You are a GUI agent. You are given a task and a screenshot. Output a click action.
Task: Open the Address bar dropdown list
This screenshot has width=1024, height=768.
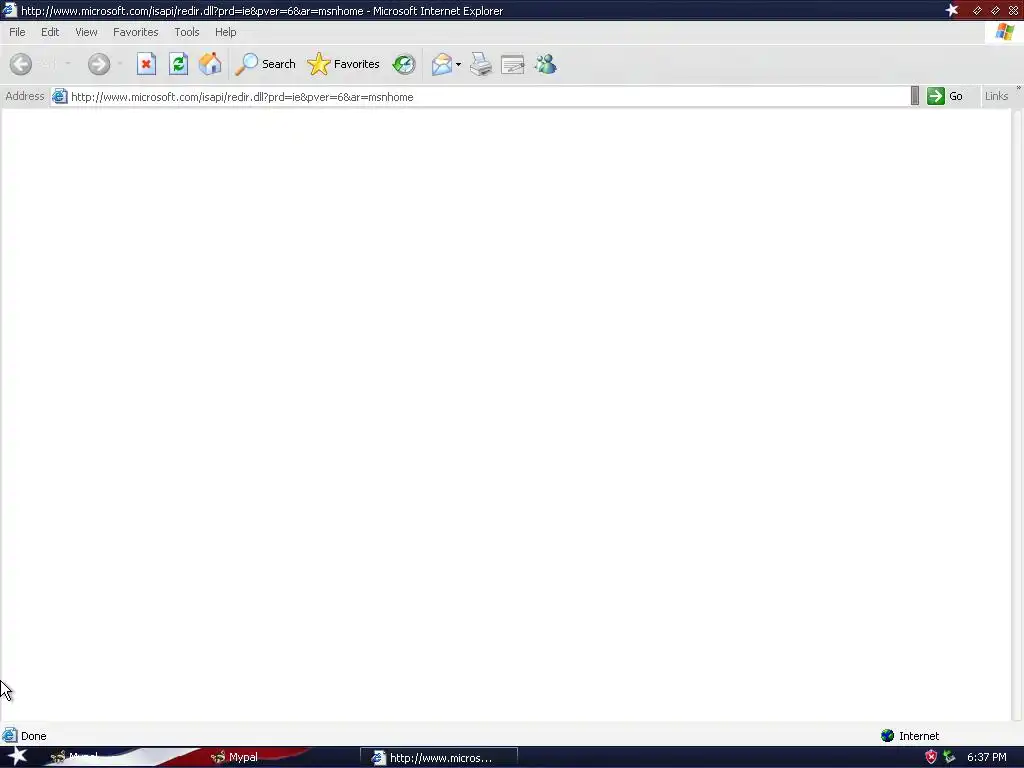tap(915, 96)
